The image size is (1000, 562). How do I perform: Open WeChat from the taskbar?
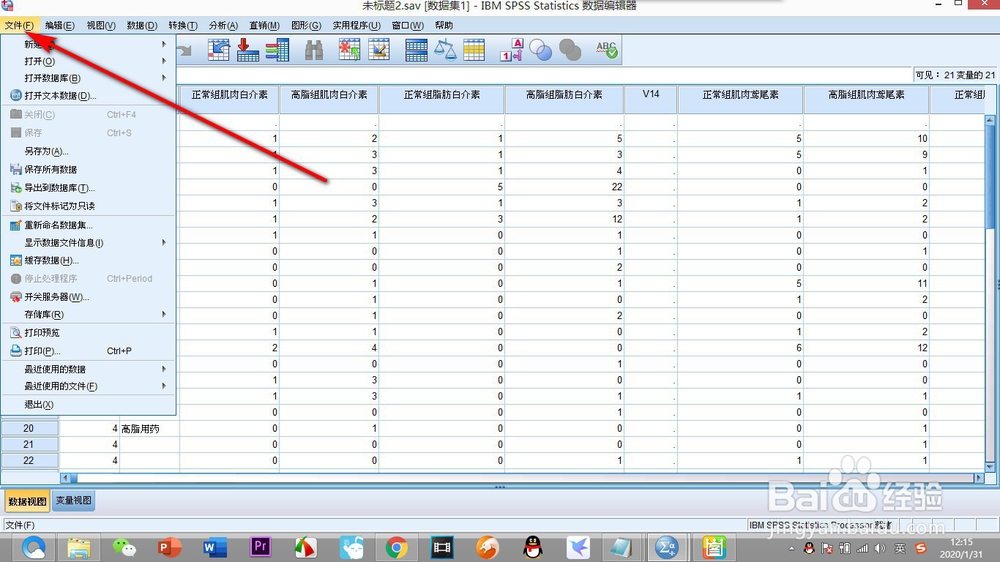124,547
